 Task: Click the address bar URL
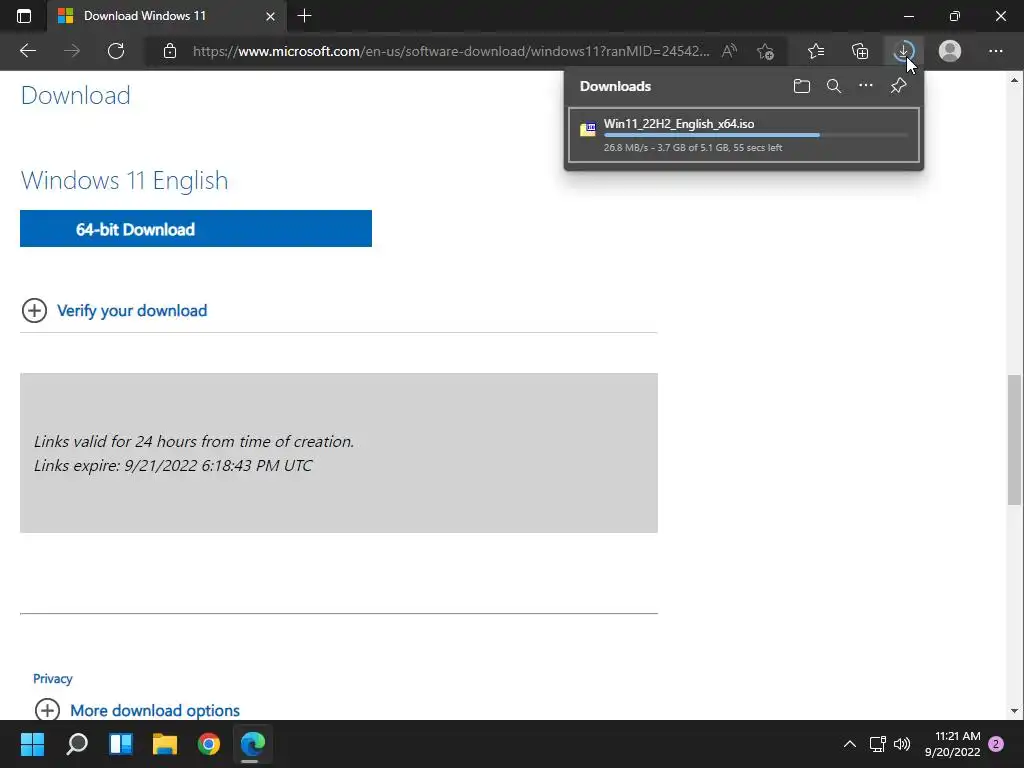451,51
